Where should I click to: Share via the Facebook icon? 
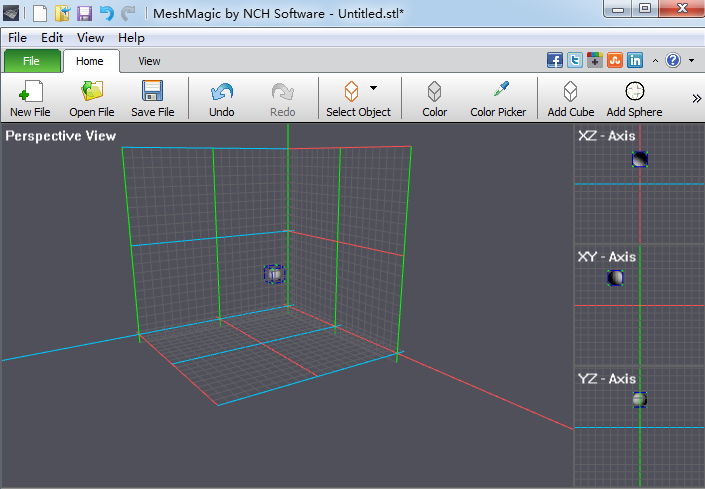tap(555, 60)
